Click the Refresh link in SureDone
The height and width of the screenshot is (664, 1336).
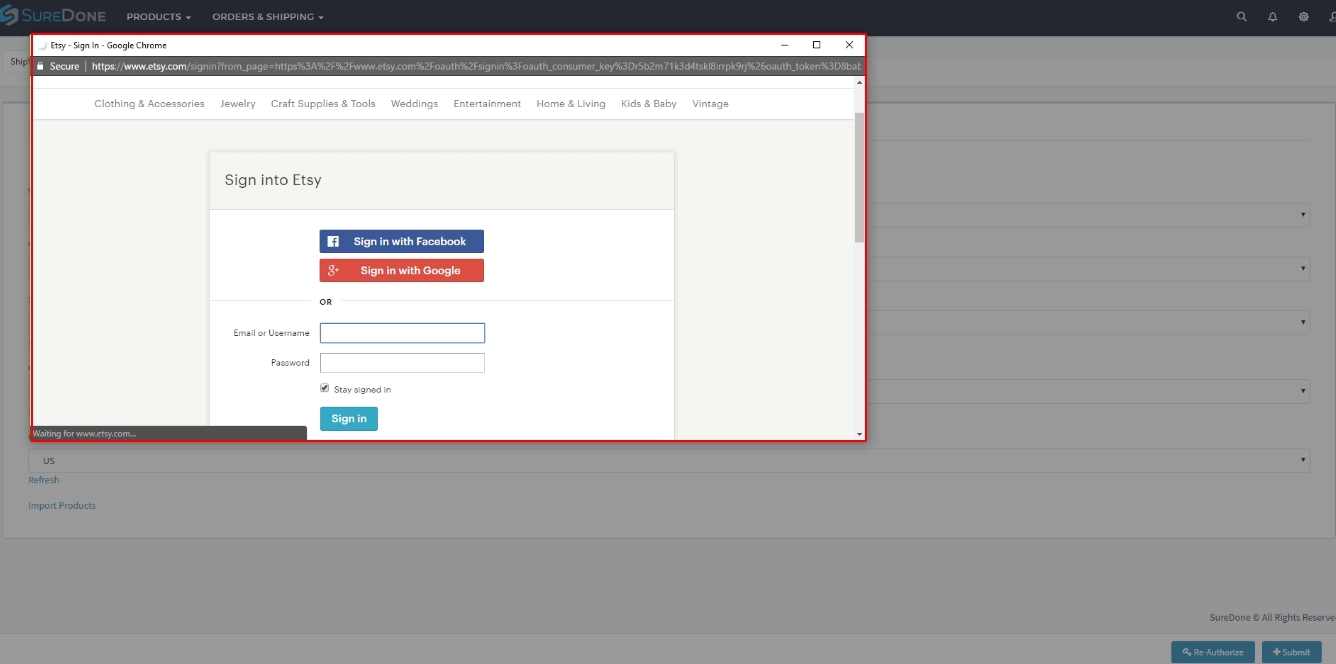(x=44, y=480)
